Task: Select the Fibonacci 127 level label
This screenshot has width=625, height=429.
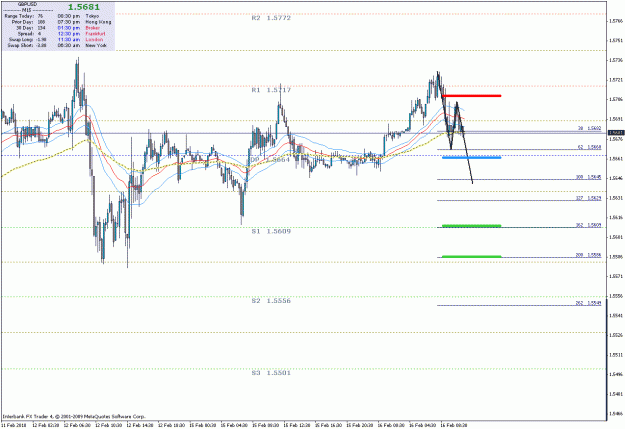Action: tap(588, 198)
